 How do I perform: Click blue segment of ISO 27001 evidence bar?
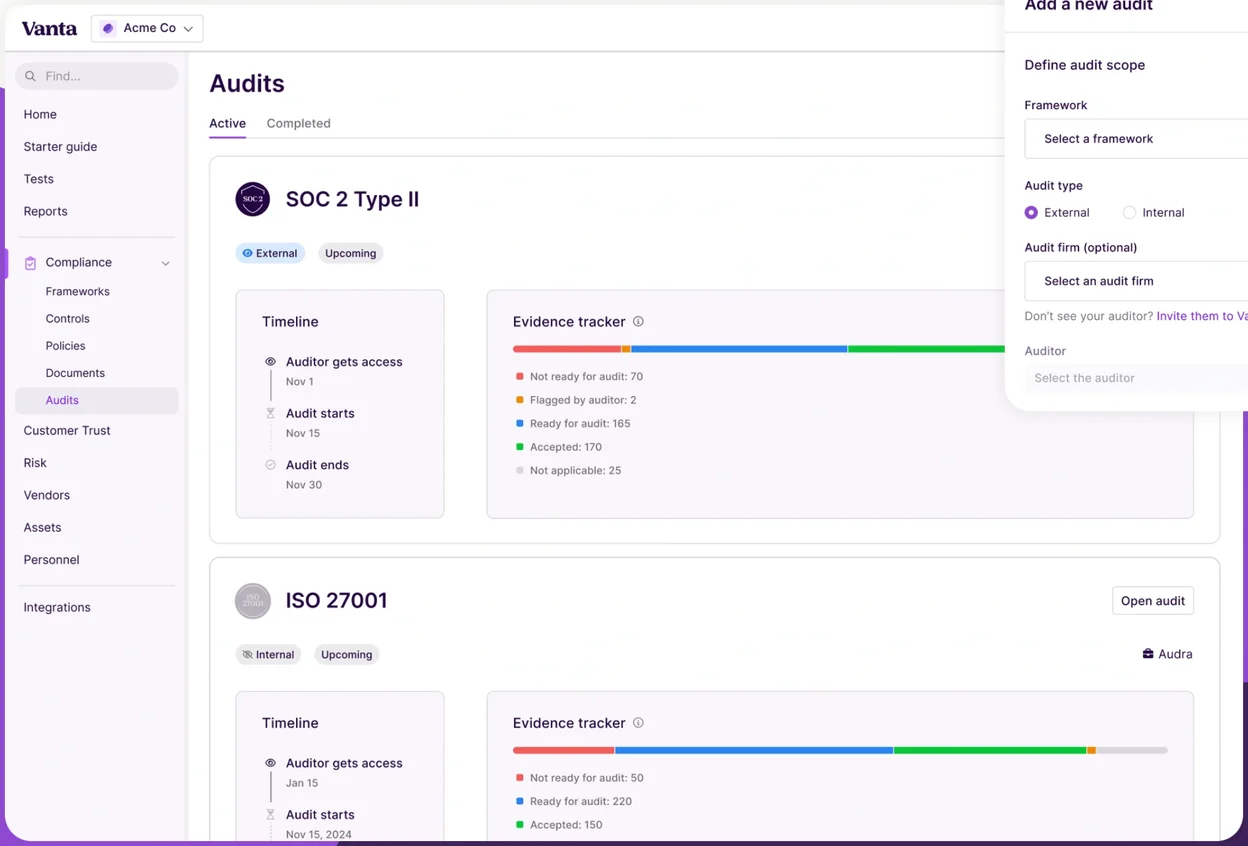[x=754, y=750]
